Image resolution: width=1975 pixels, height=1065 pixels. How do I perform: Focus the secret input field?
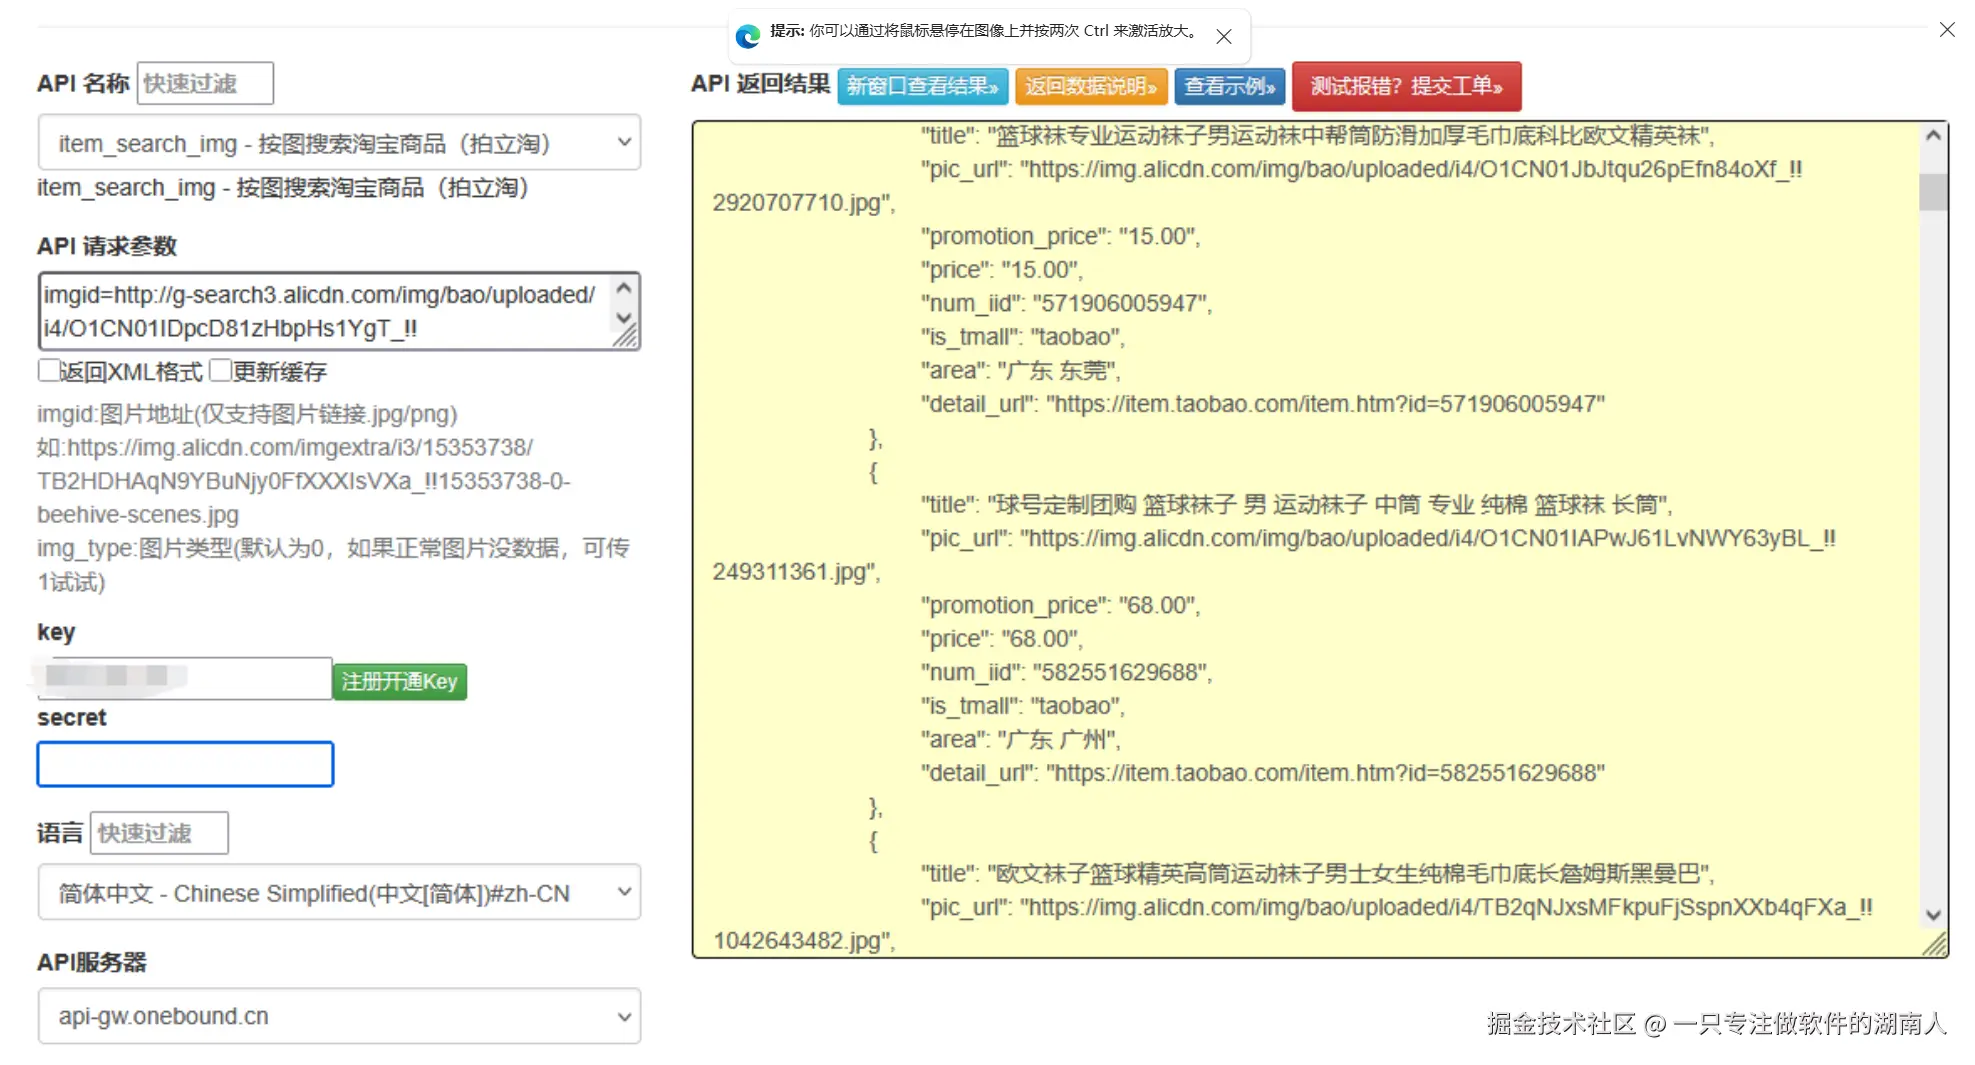coord(185,764)
